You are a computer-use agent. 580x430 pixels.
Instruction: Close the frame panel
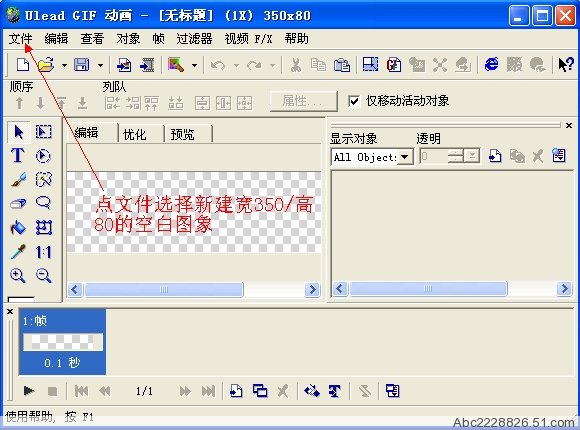pyautogui.click(x=10, y=312)
